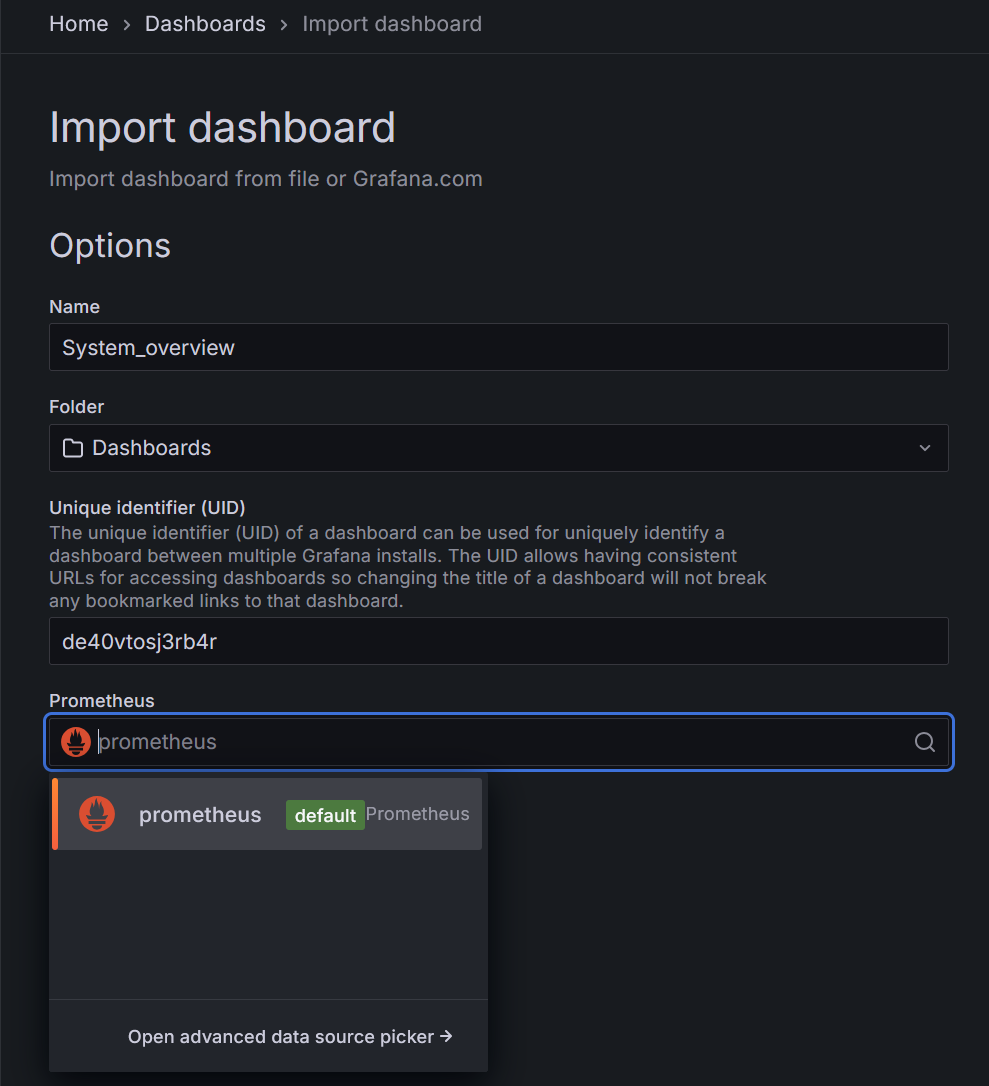Select the Prometheus label text in dropdown entry
The width and height of the screenshot is (989, 1086).
tap(418, 813)
